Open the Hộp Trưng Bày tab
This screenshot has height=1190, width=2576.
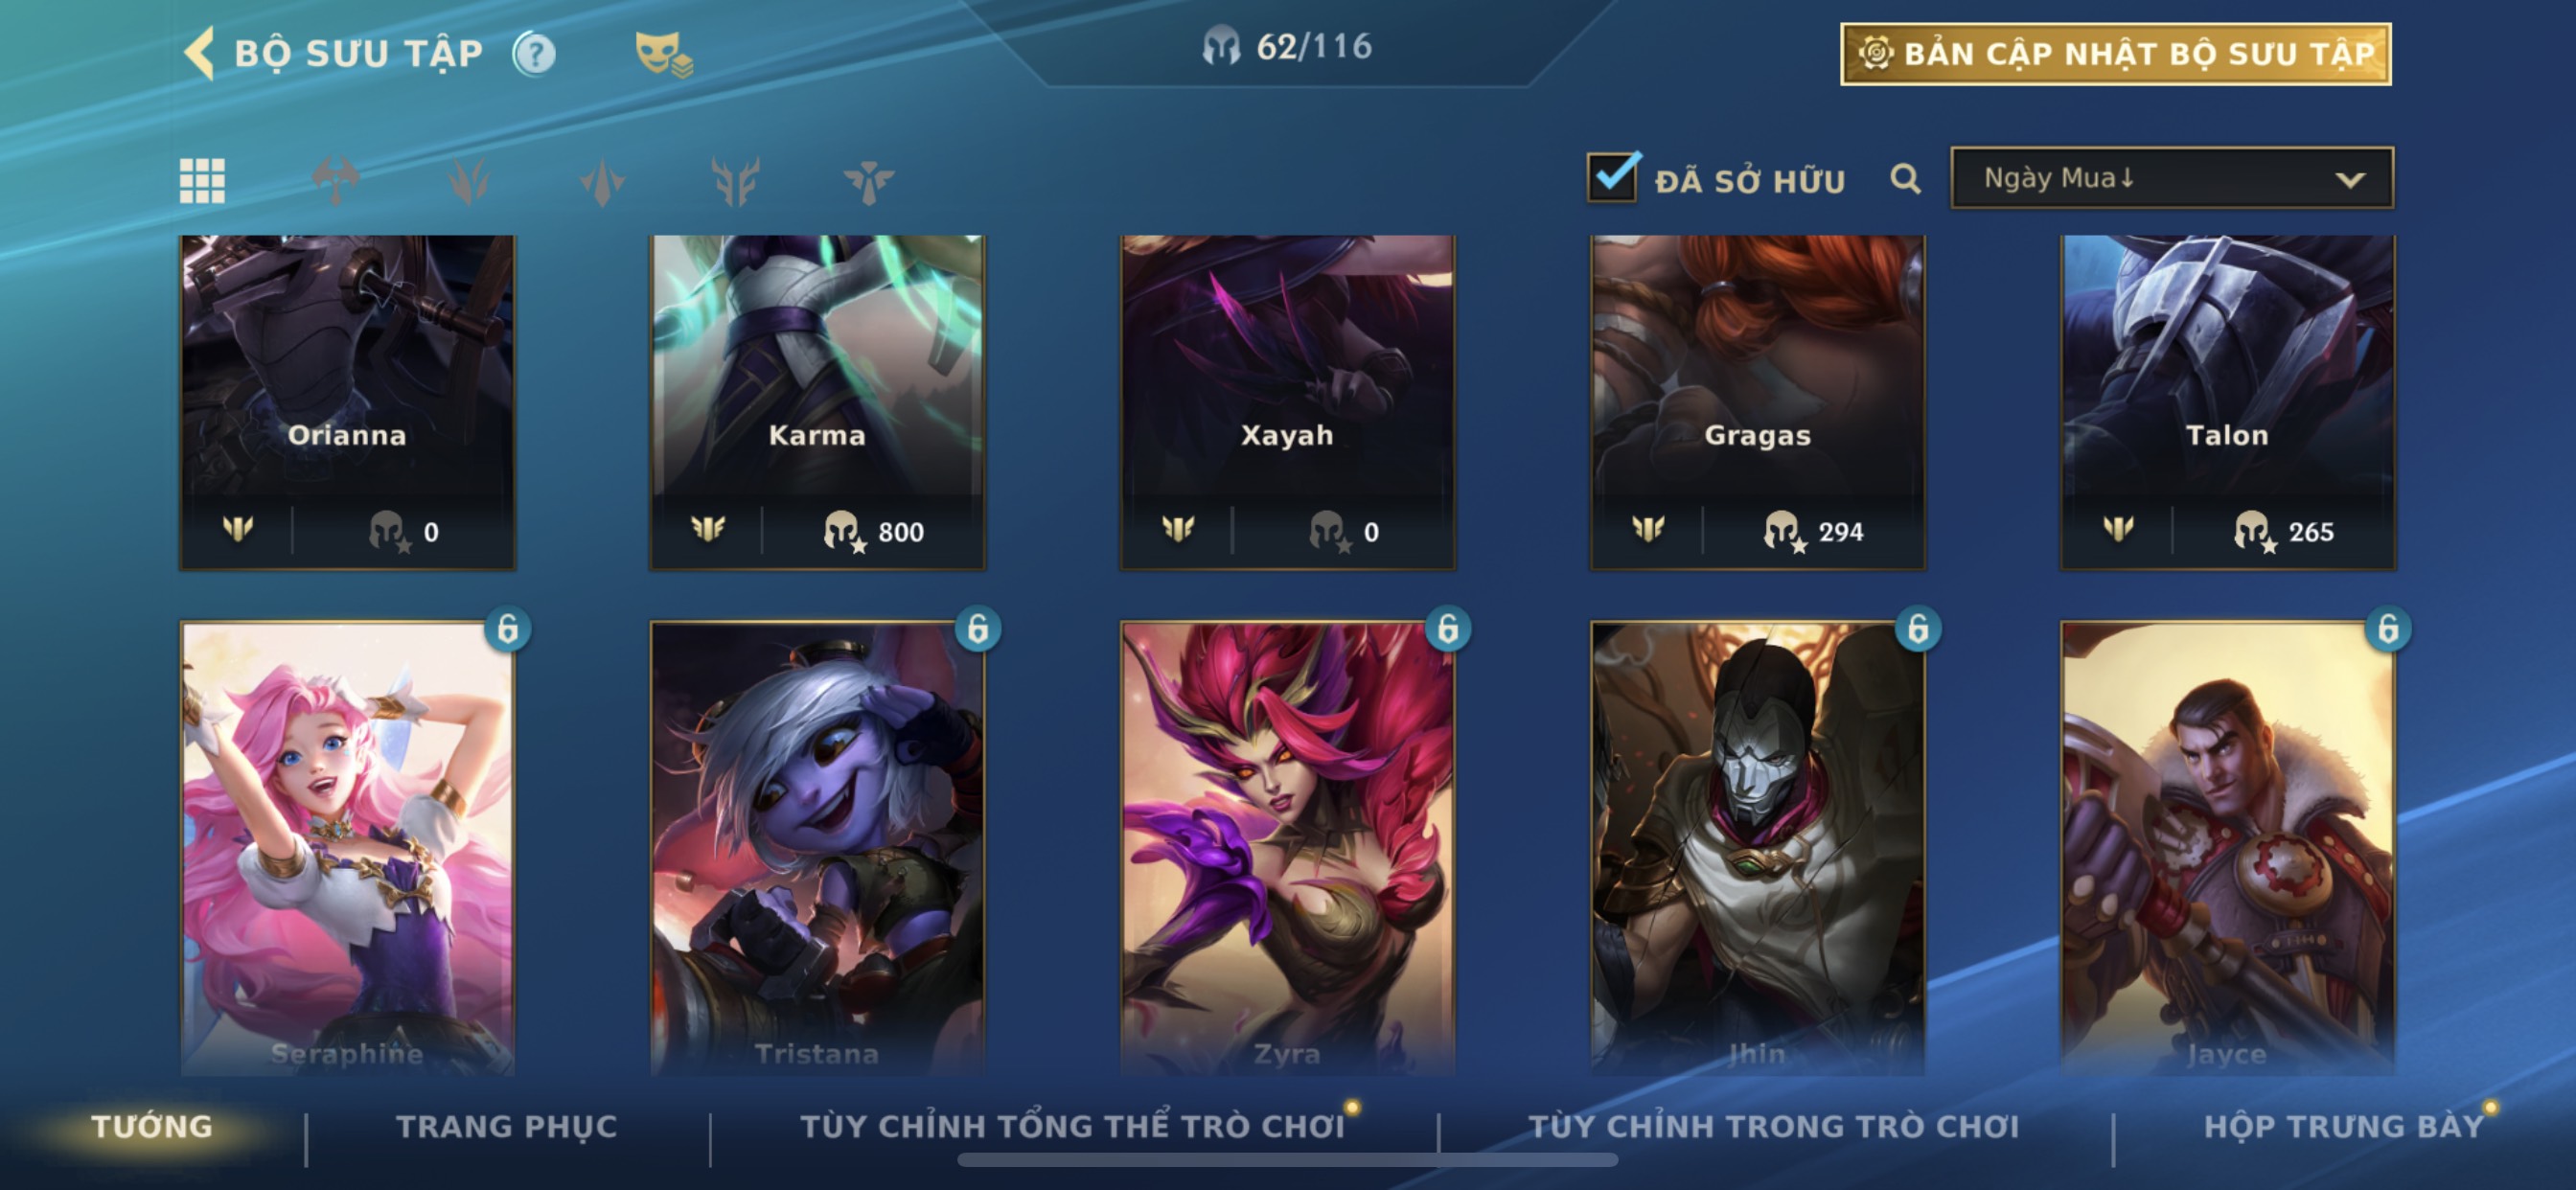(2343, 1126)
